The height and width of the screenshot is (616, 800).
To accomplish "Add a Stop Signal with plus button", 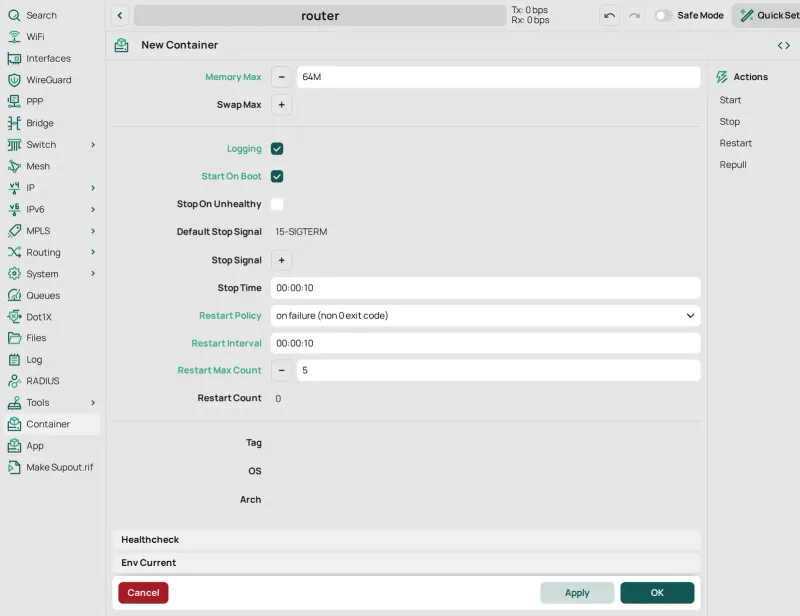I will (281, 261).
